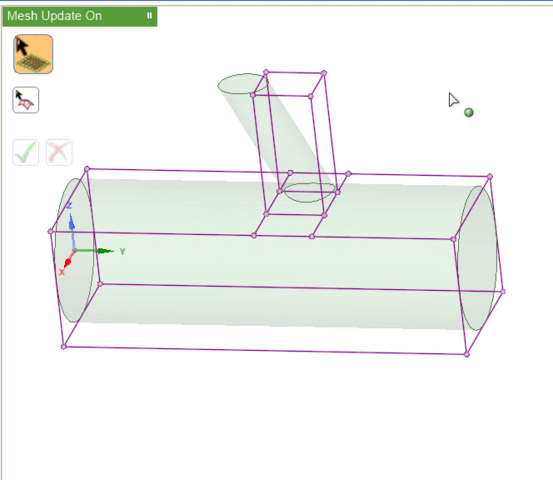Cancel with the red X button
The width and height of the screenshot is (553, 480).
coord(59,152)
